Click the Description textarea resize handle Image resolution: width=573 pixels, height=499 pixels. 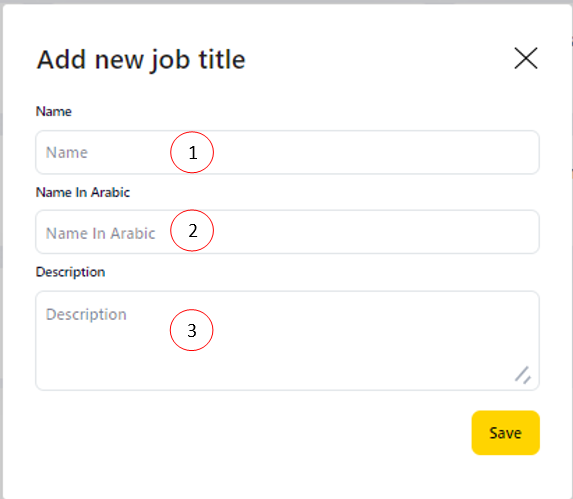(523, 375)
